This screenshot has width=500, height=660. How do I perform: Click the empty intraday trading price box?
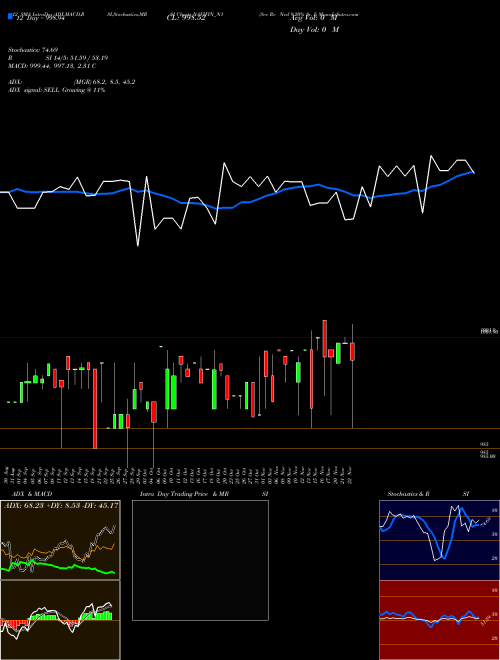coord(200,560)
